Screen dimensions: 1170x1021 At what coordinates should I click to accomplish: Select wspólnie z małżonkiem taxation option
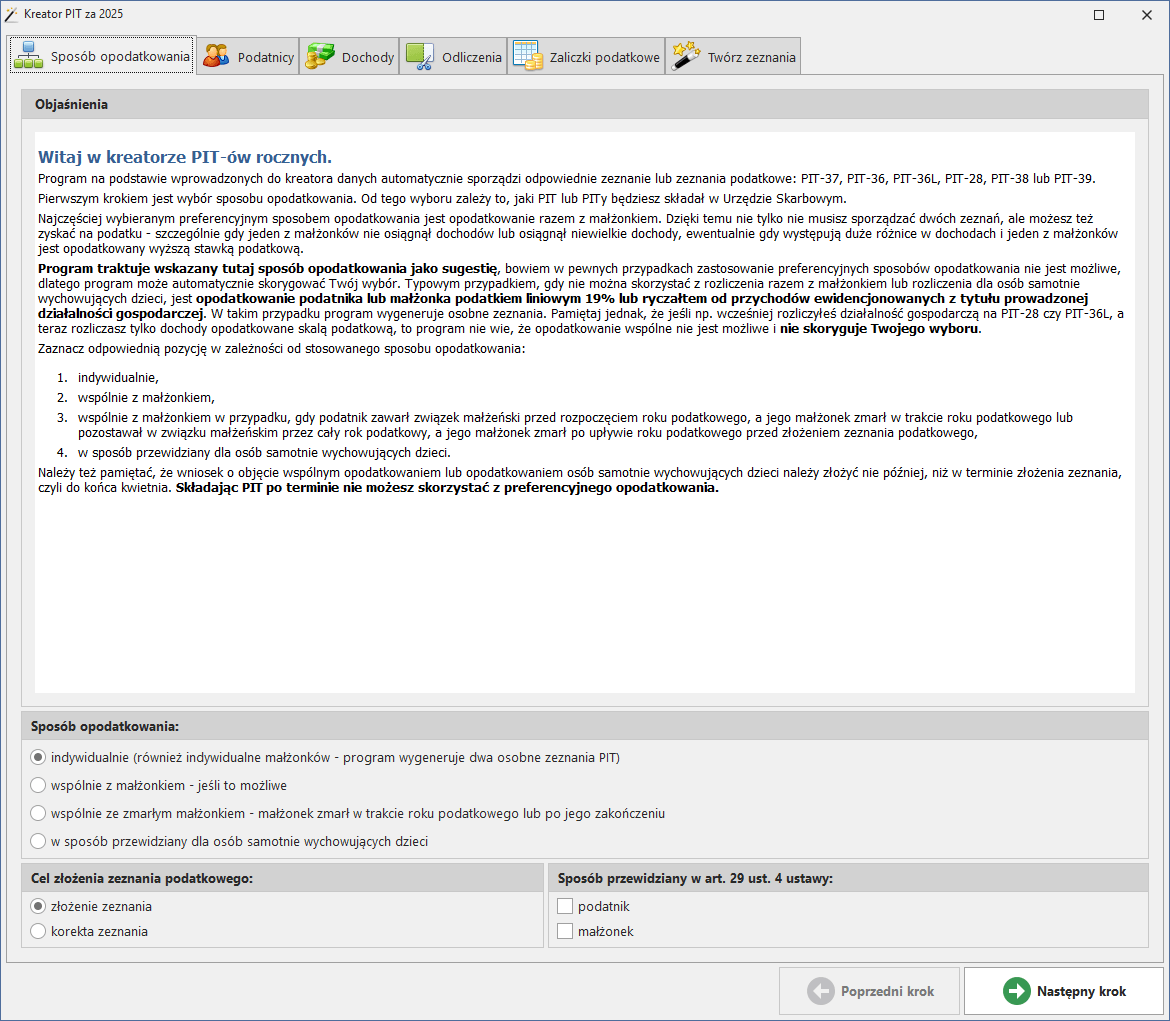(38, 785)
